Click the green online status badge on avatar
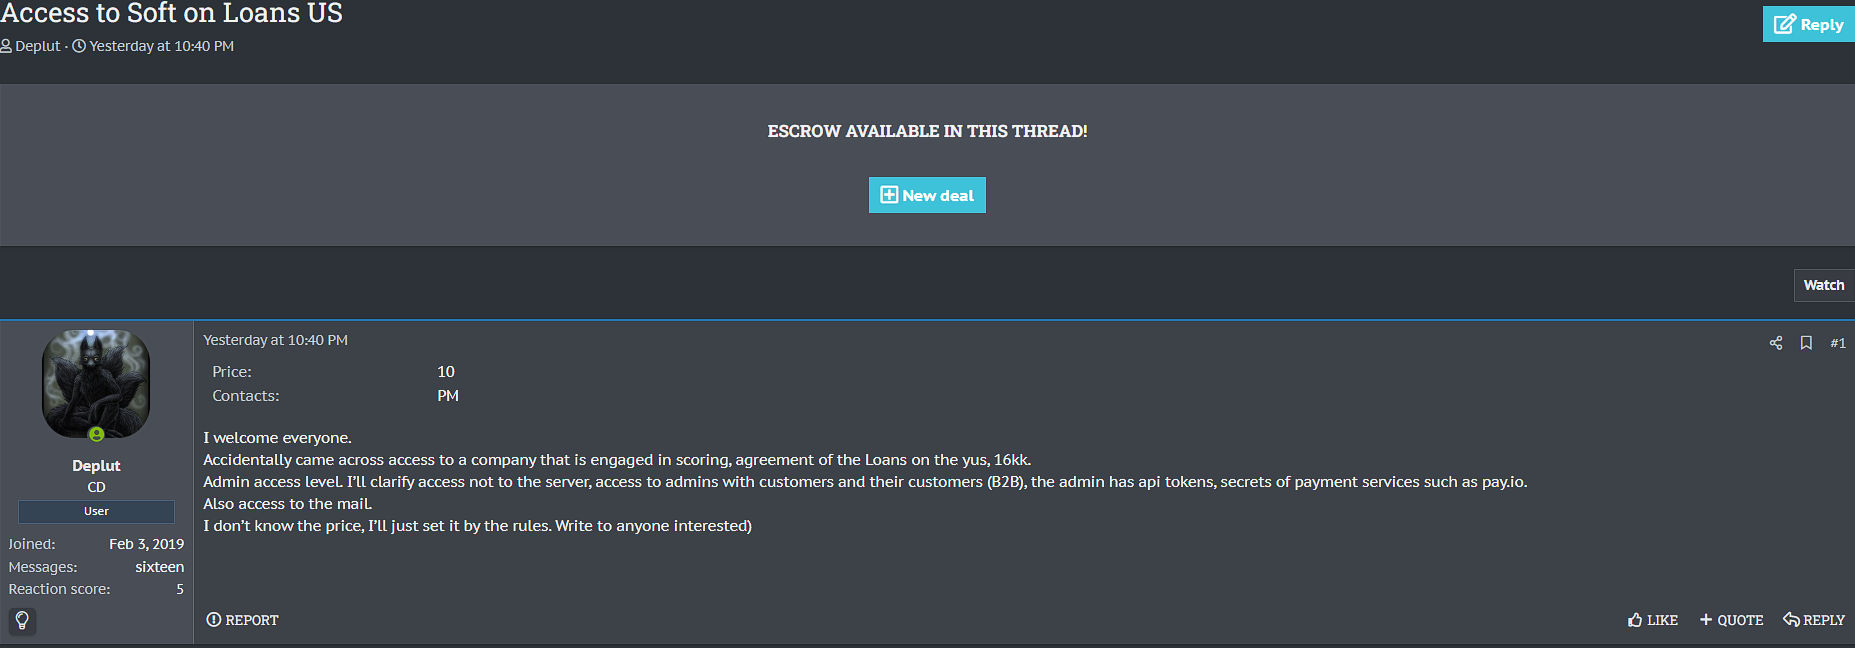Image resolution: width=1855 pixels, height=648 pixels. pyautogui.click(x=97, y=434)
